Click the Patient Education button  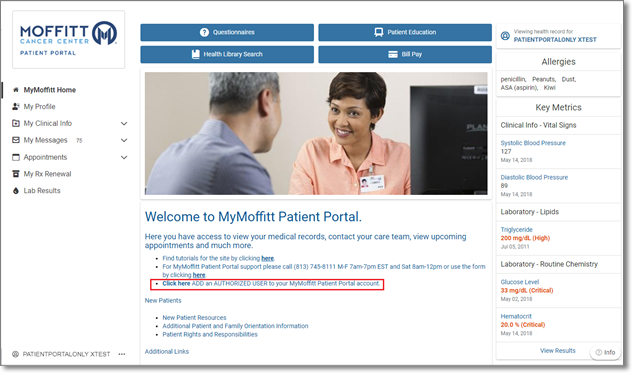(405, 32)
